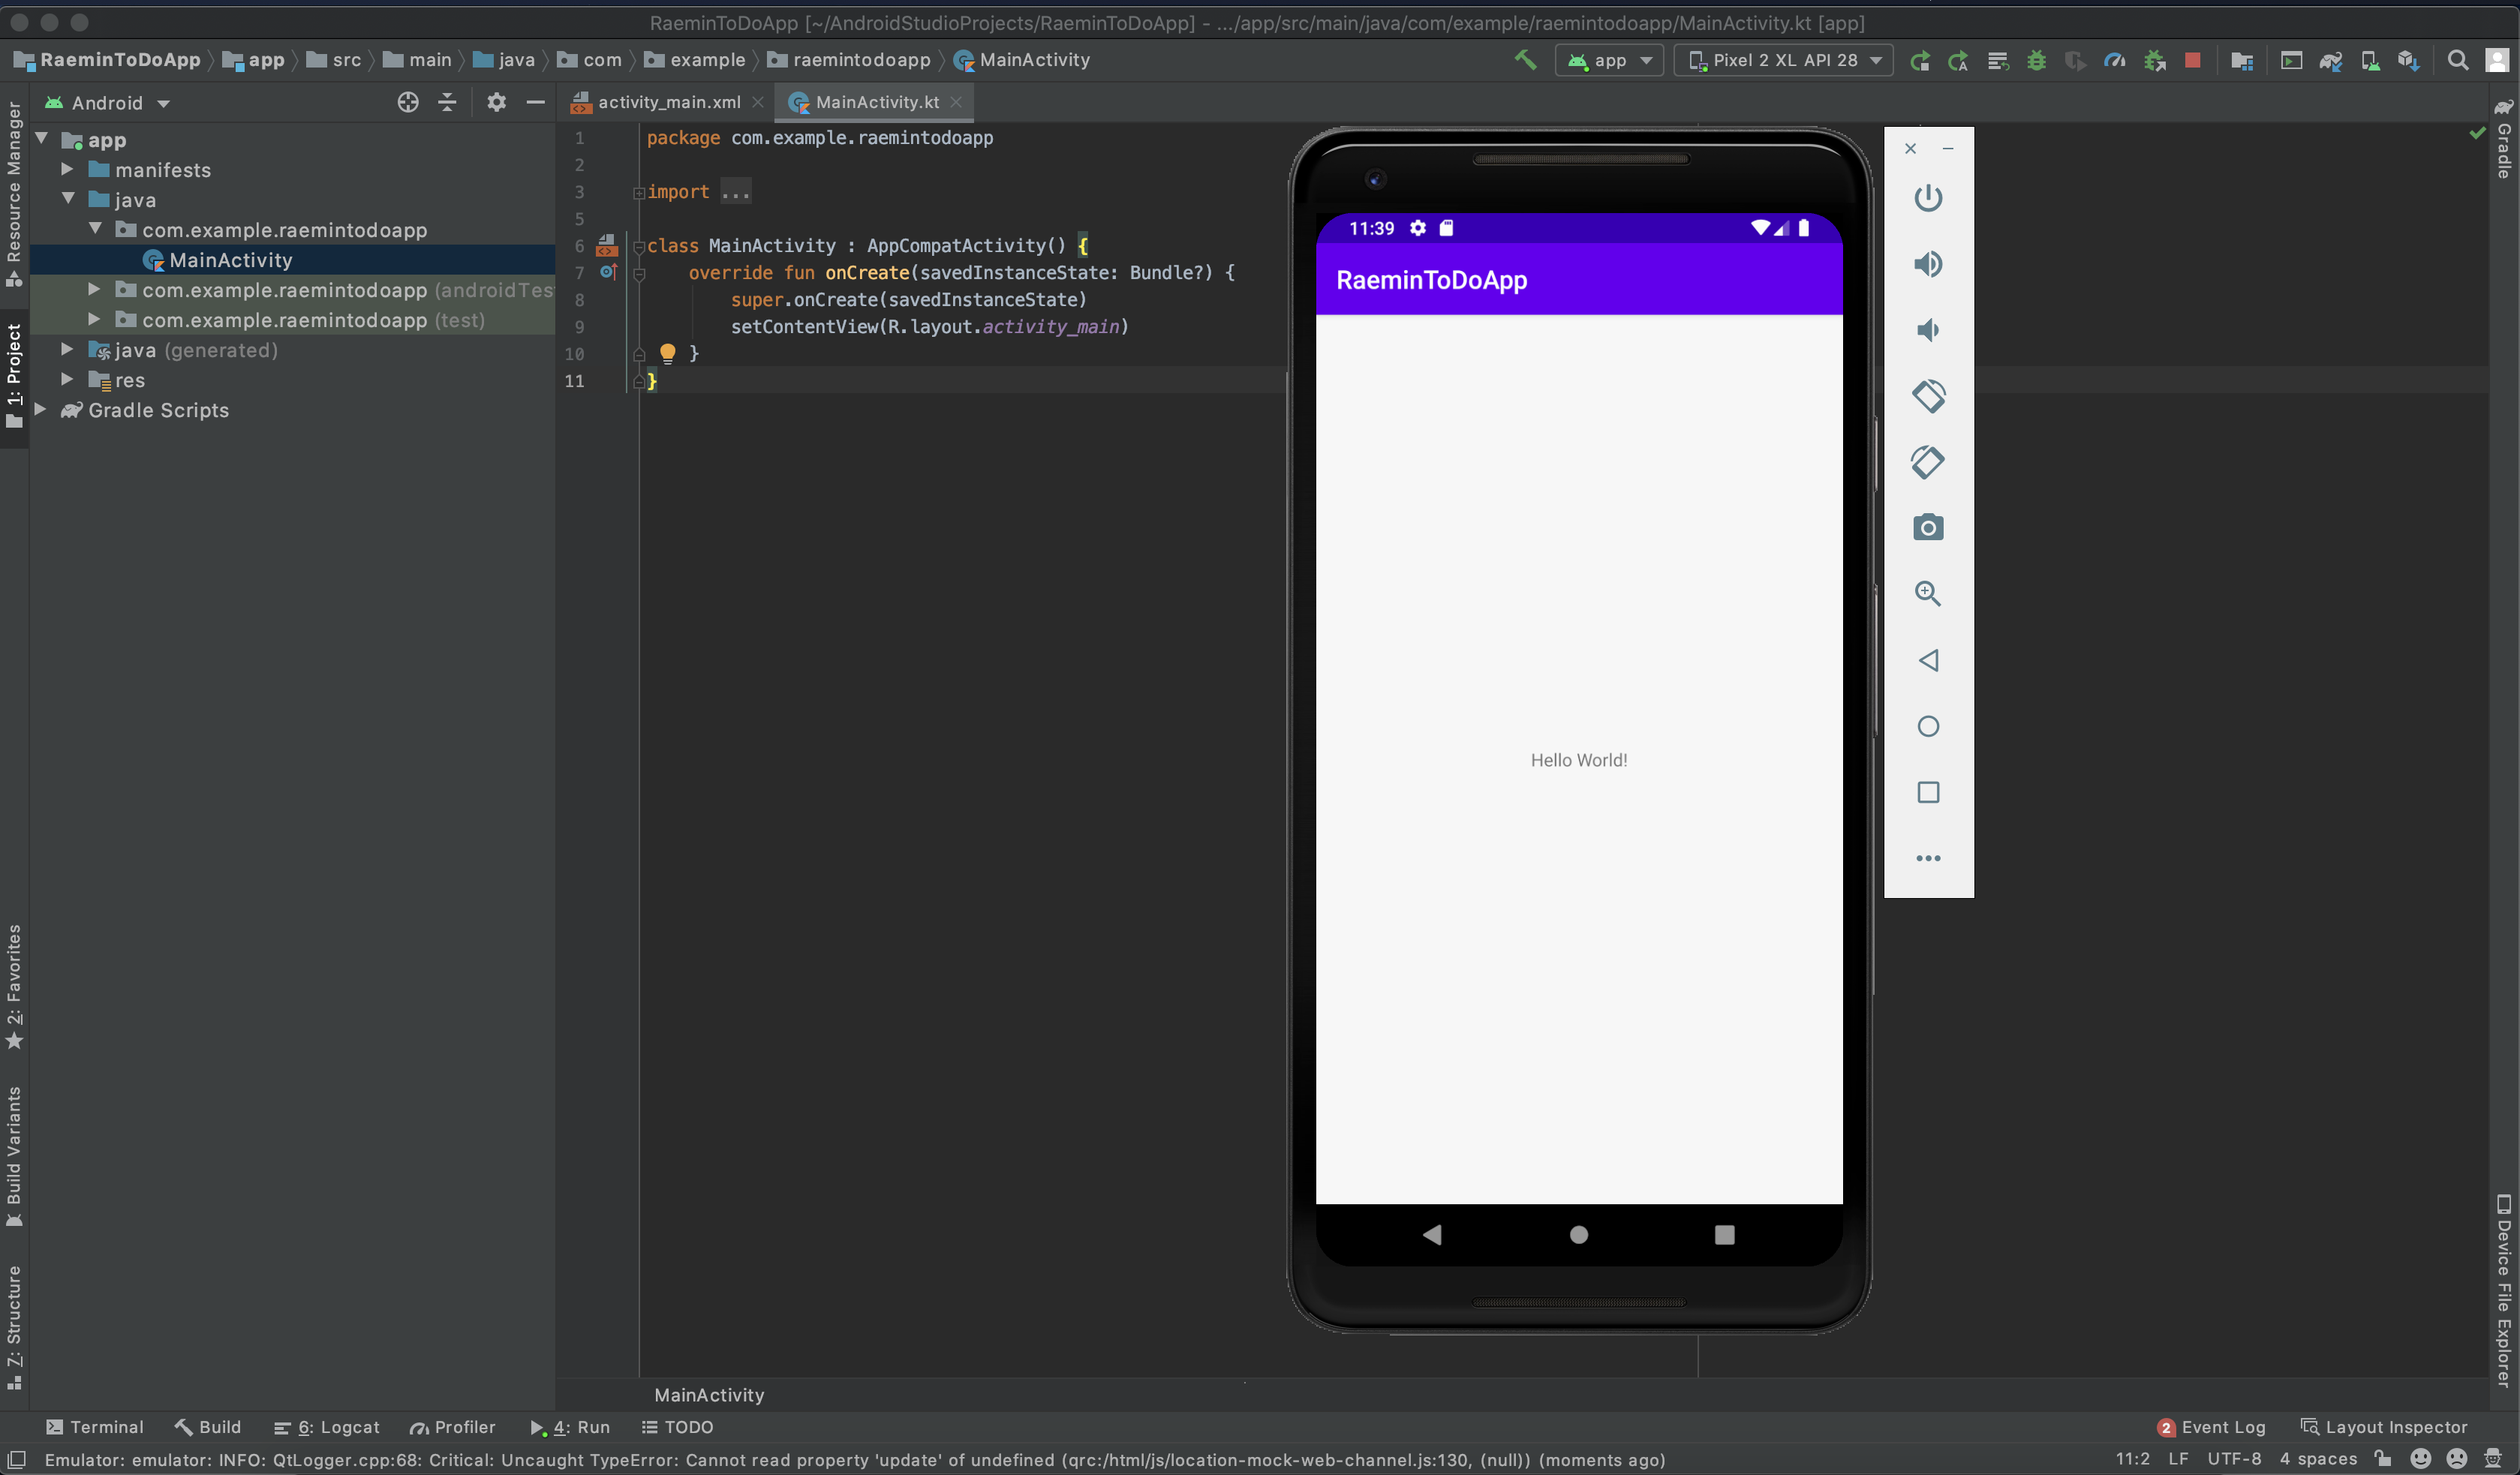Open Project Structure icon in the toolbar
This screenshot has height=1475, width=2520.
(2241, 61)
